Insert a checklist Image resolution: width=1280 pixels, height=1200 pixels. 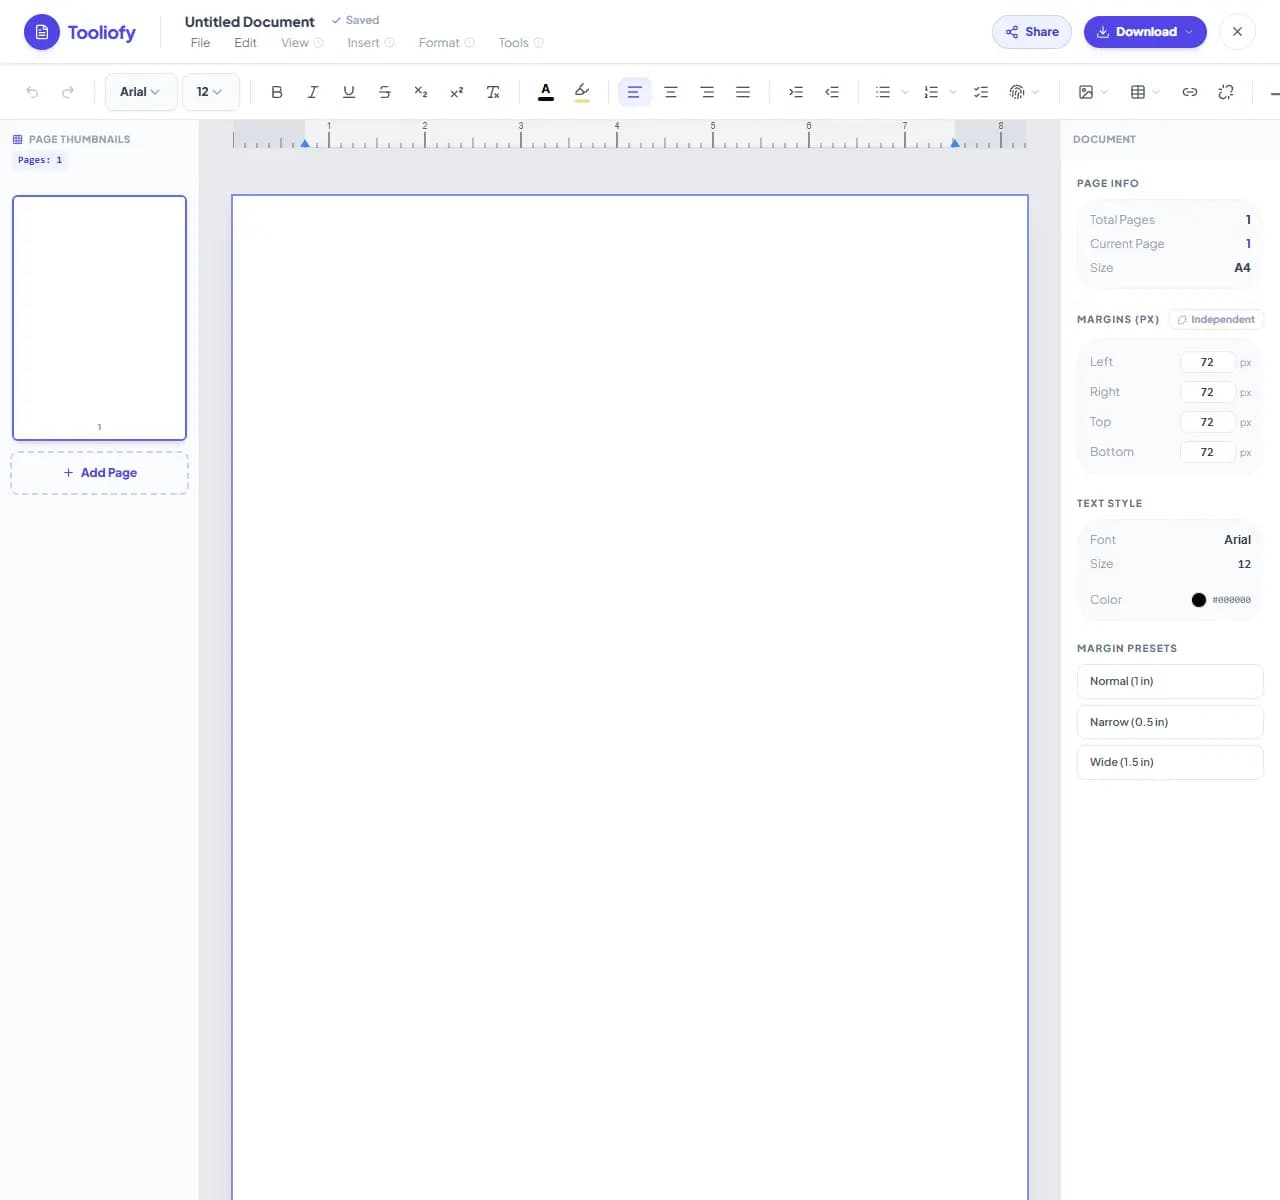click(x=981, y=92)
